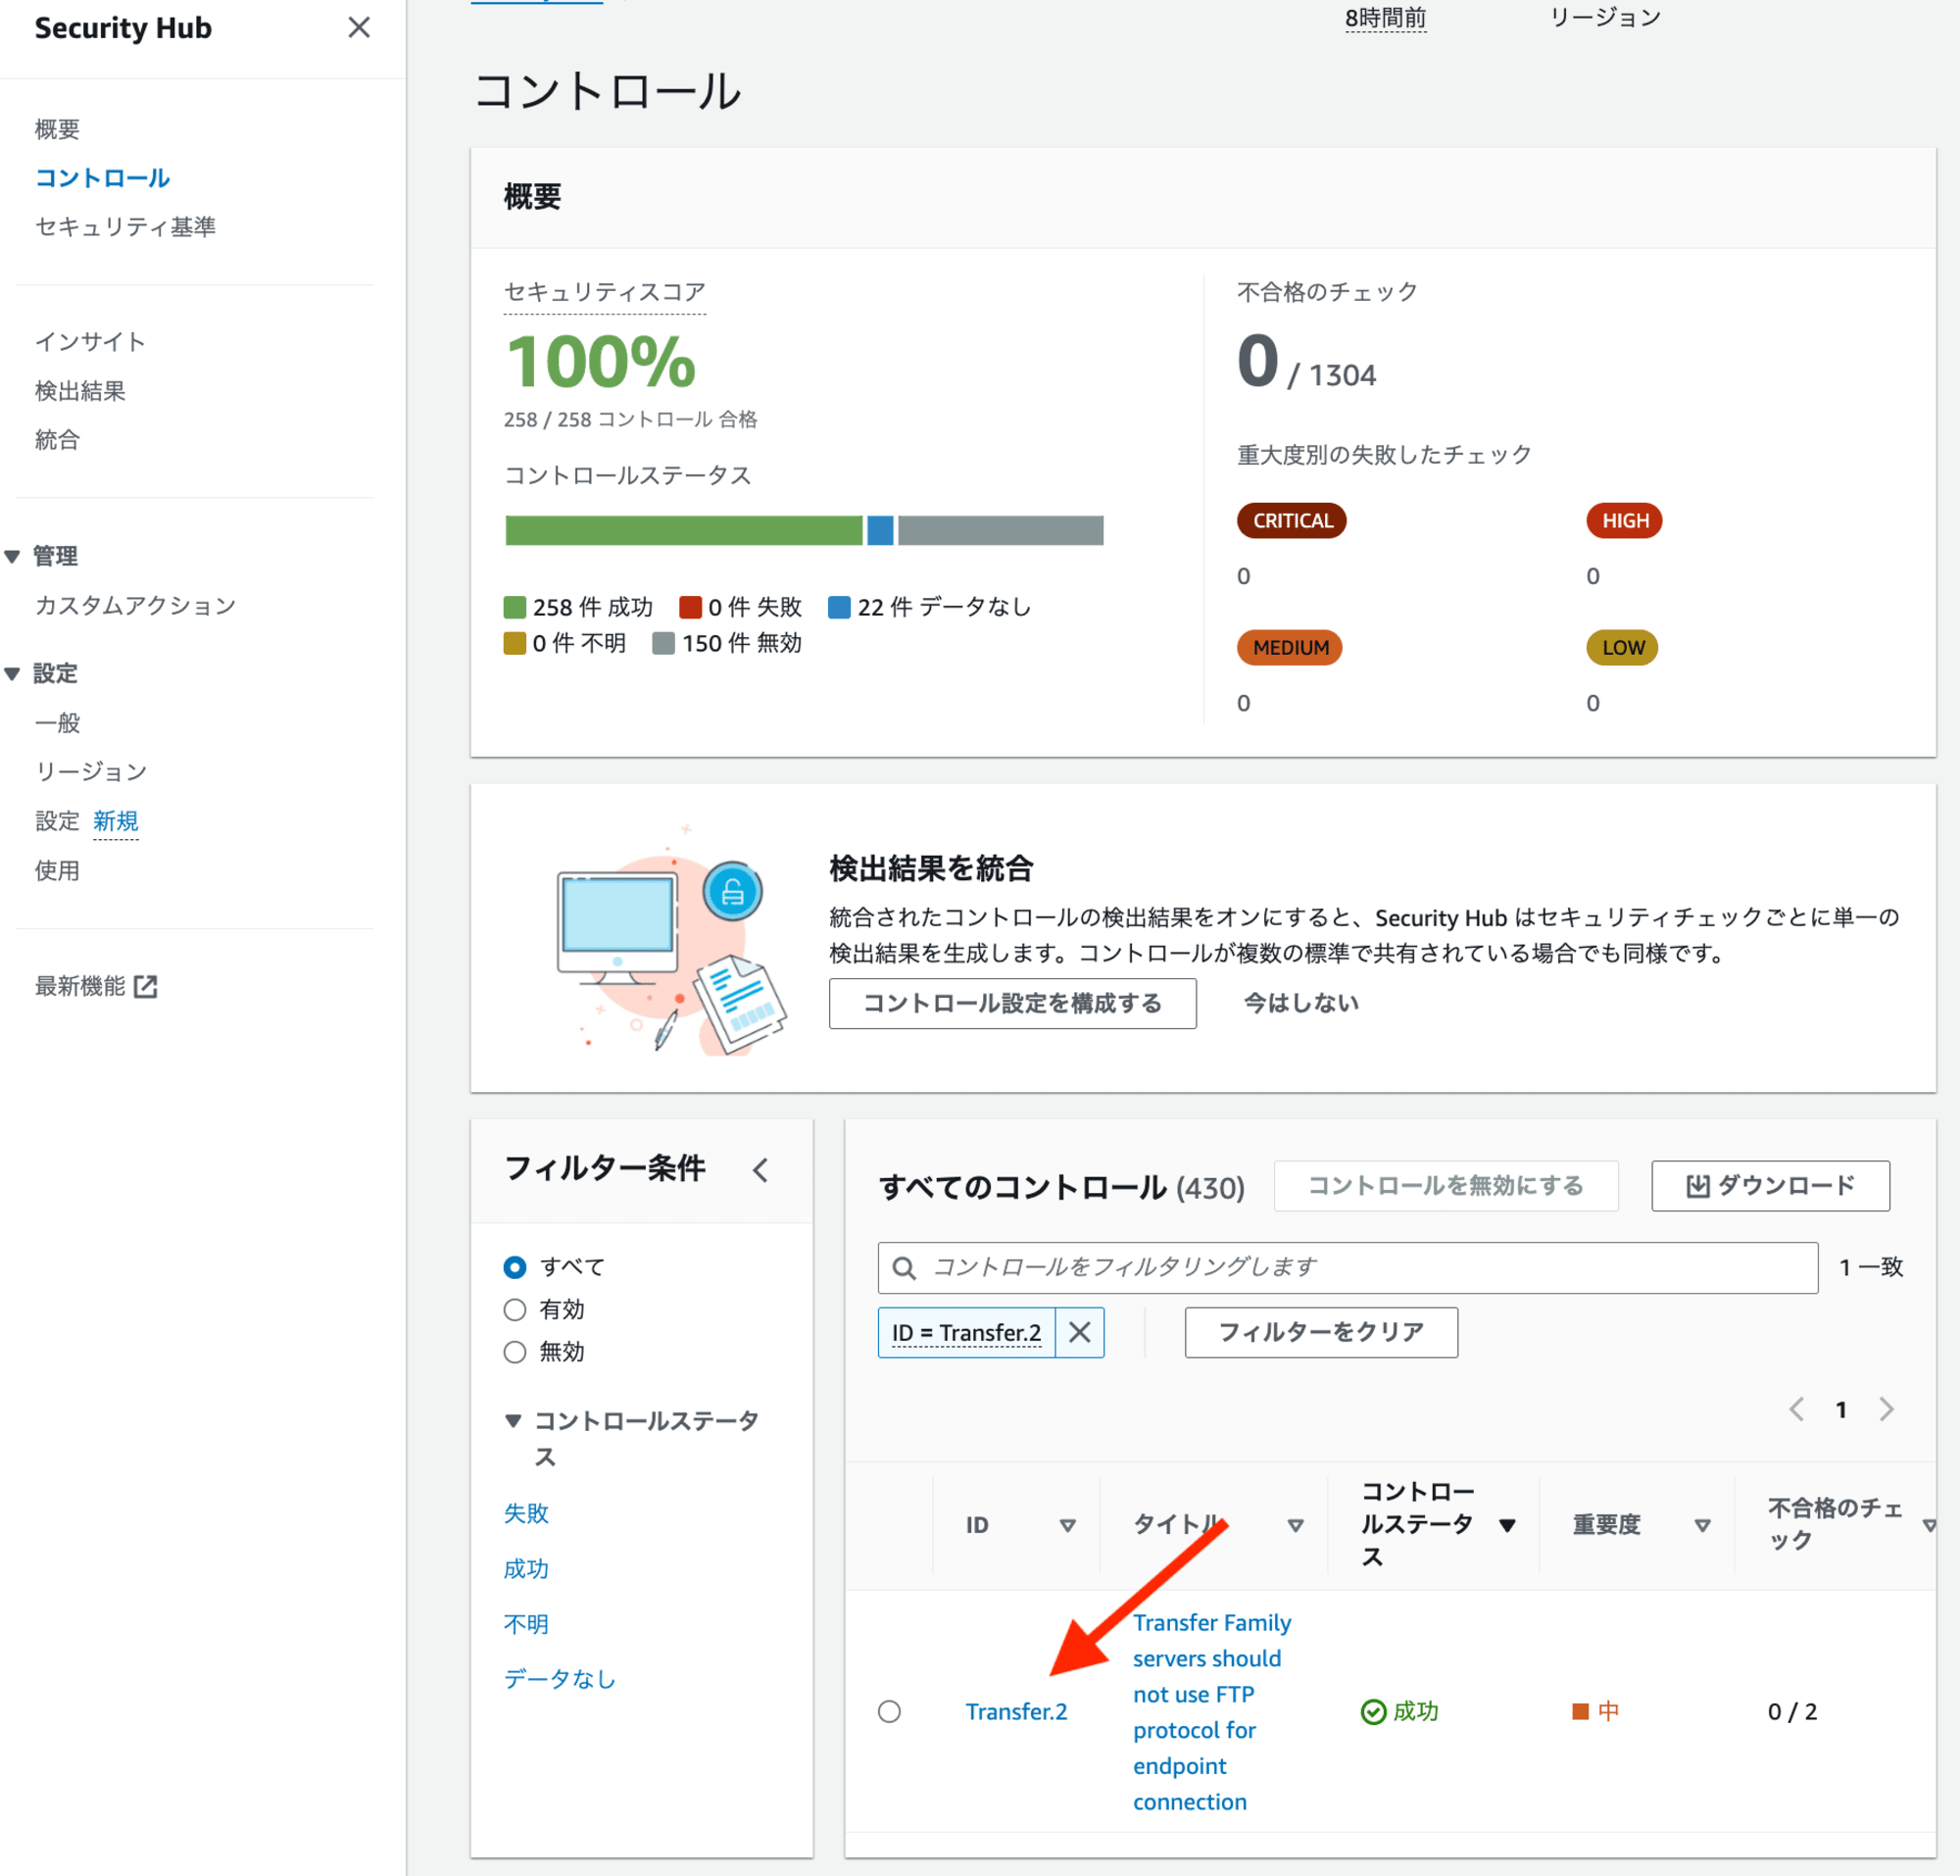The height and width of the screenshot is (1876, 1960).
Task: Open Transfer Family servers title link
Action: point(1212,1712)
